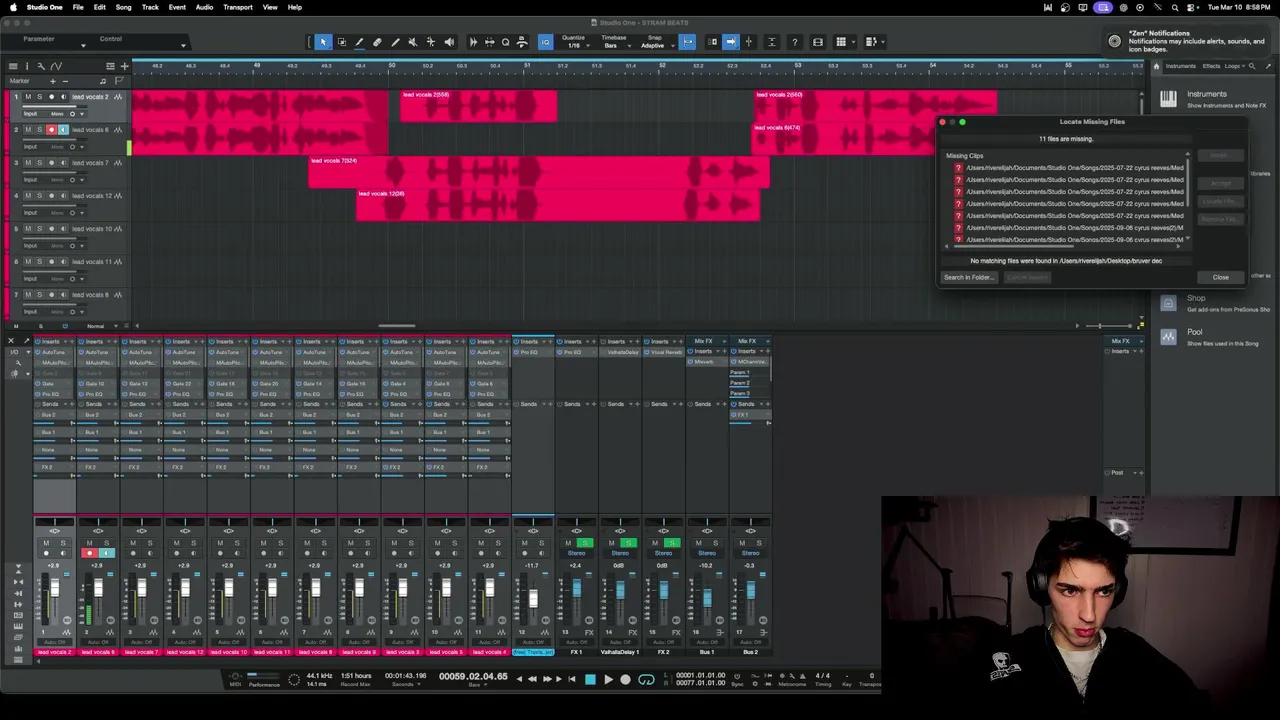Close the Locate Missing Files dialog
This screenshot has height=720, width=1280.
pyautogui.click(x=1220, y=277)
